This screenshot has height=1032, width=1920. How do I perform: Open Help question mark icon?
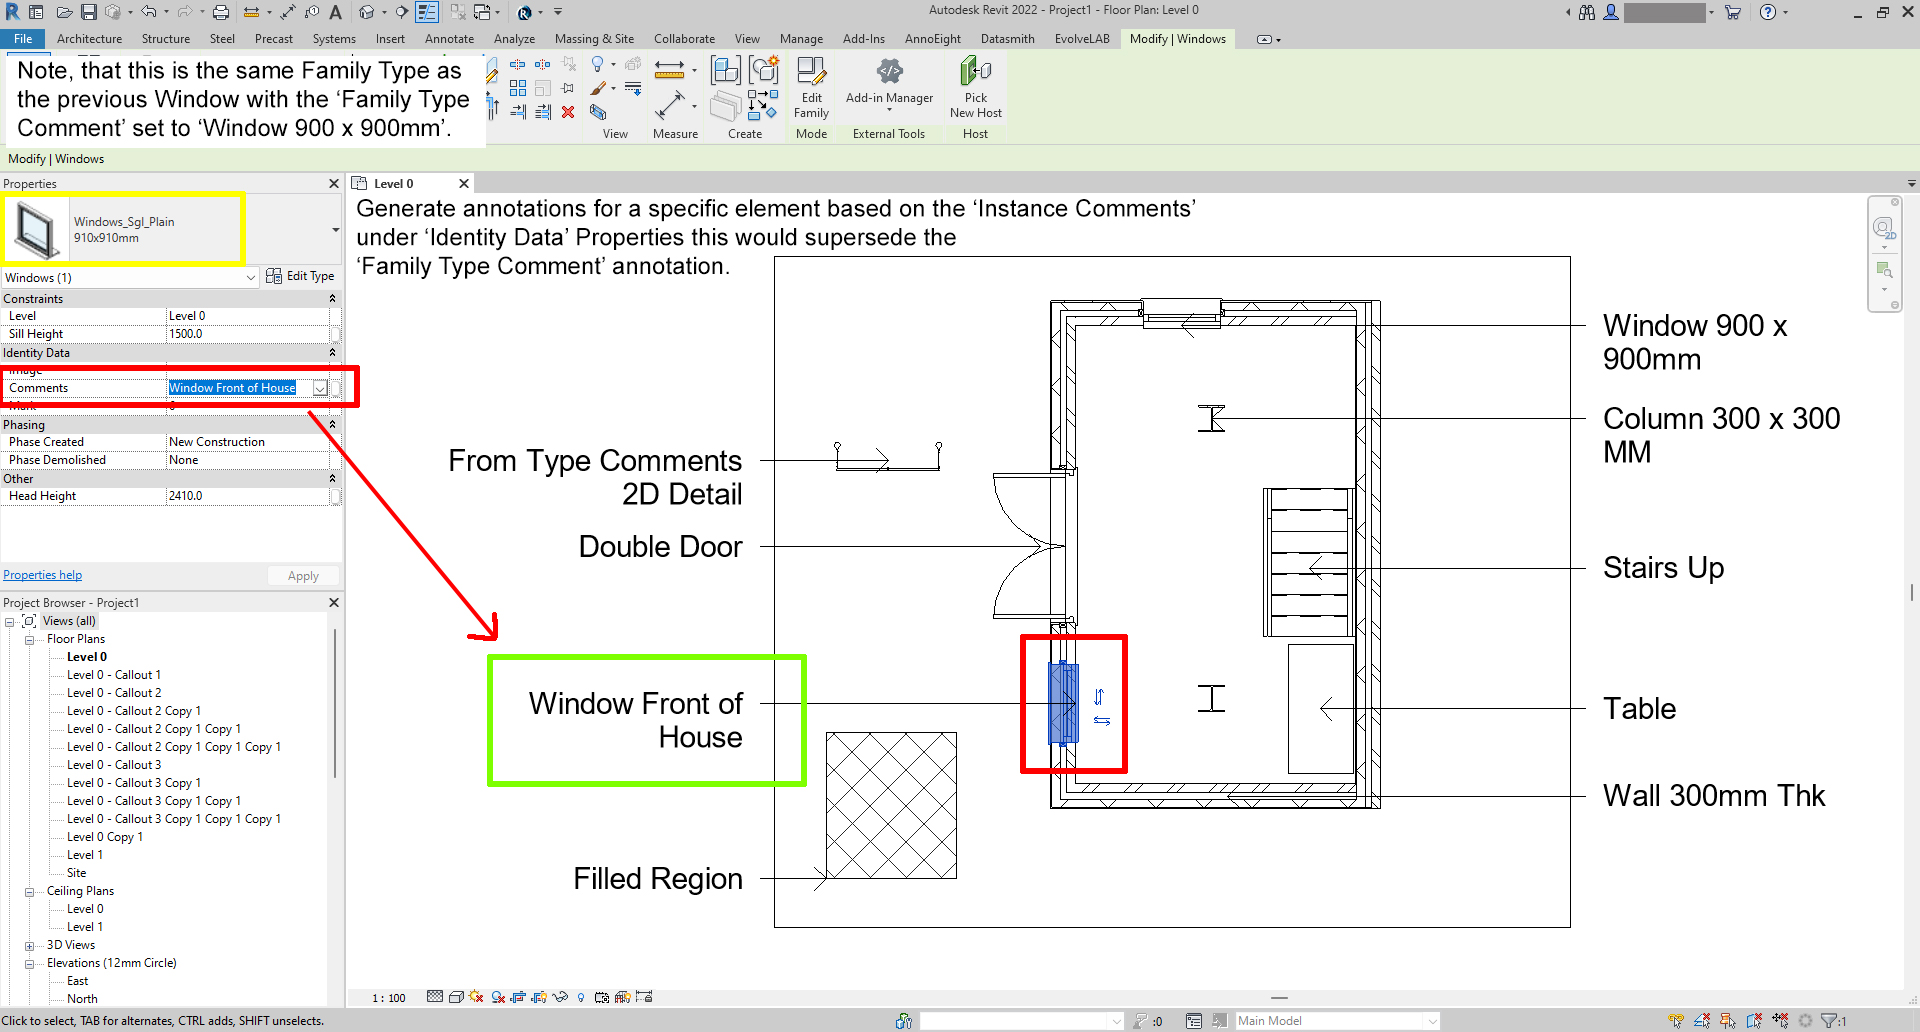[x=1768, y=12]
